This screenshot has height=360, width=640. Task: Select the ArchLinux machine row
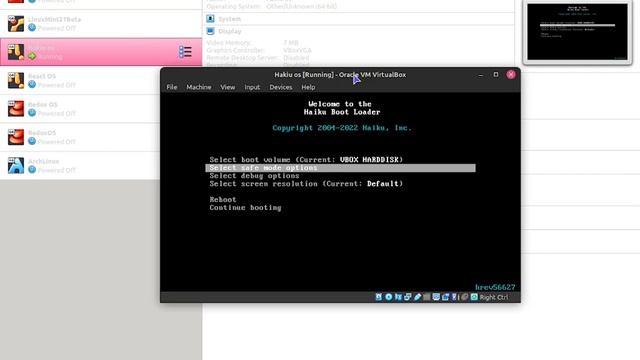[80, 165]
